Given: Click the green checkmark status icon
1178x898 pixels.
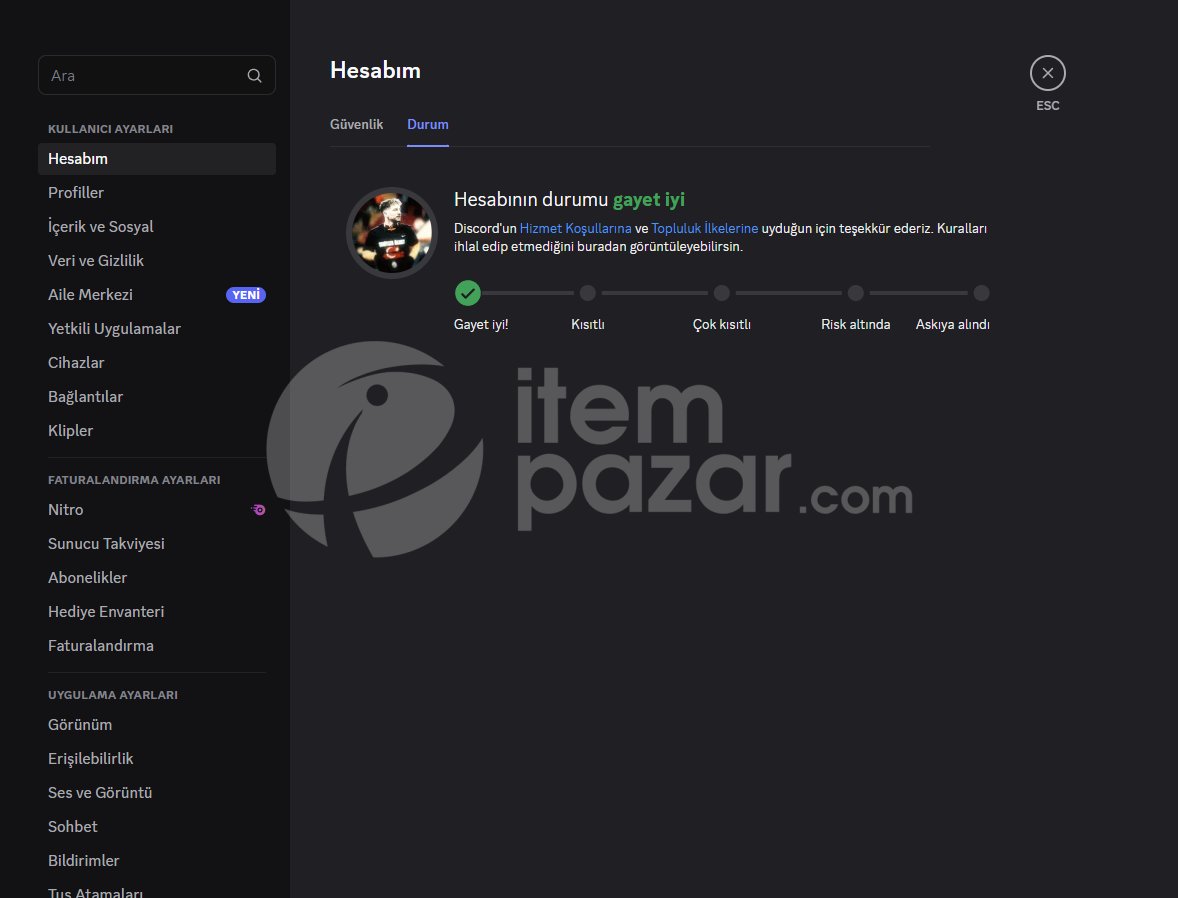Looking at the screenshot, I should (x=467, y=293).
